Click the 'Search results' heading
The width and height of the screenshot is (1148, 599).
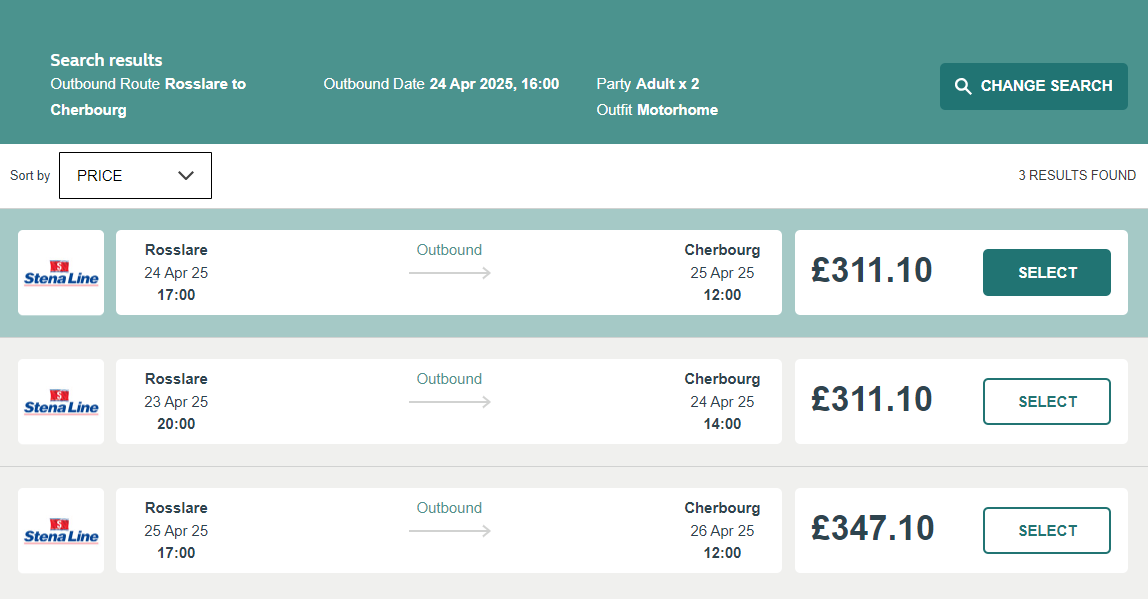point(106,60)
